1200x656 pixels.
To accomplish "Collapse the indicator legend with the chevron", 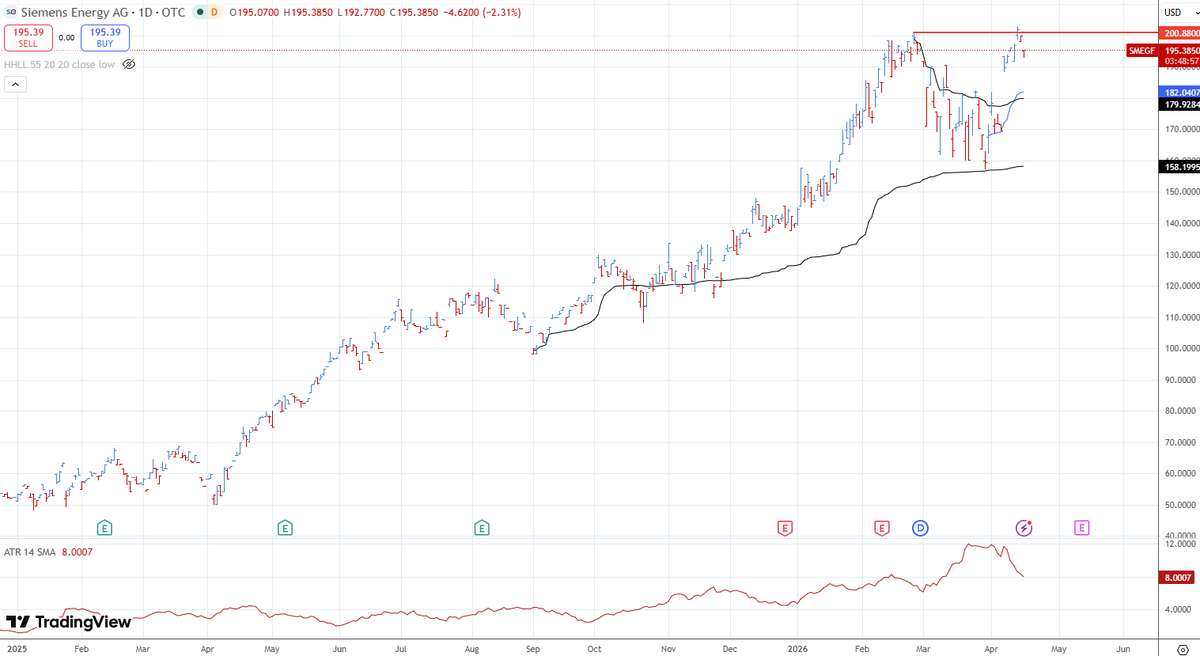I will tap(16, 85).
